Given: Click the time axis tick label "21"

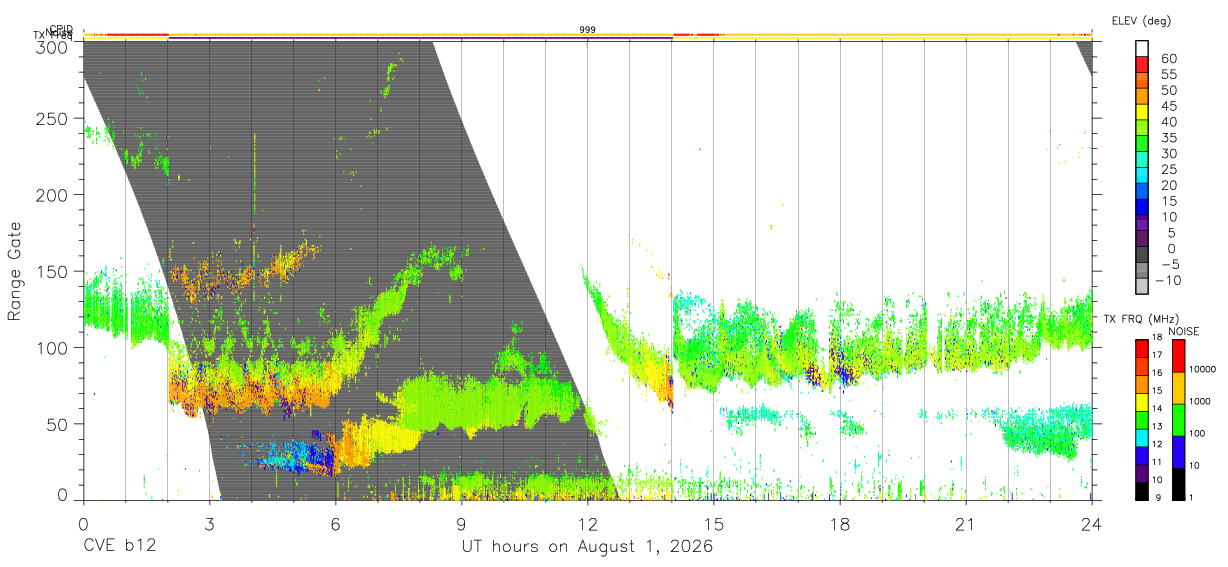Looking at the screenshot, I should tap(965, 525).
